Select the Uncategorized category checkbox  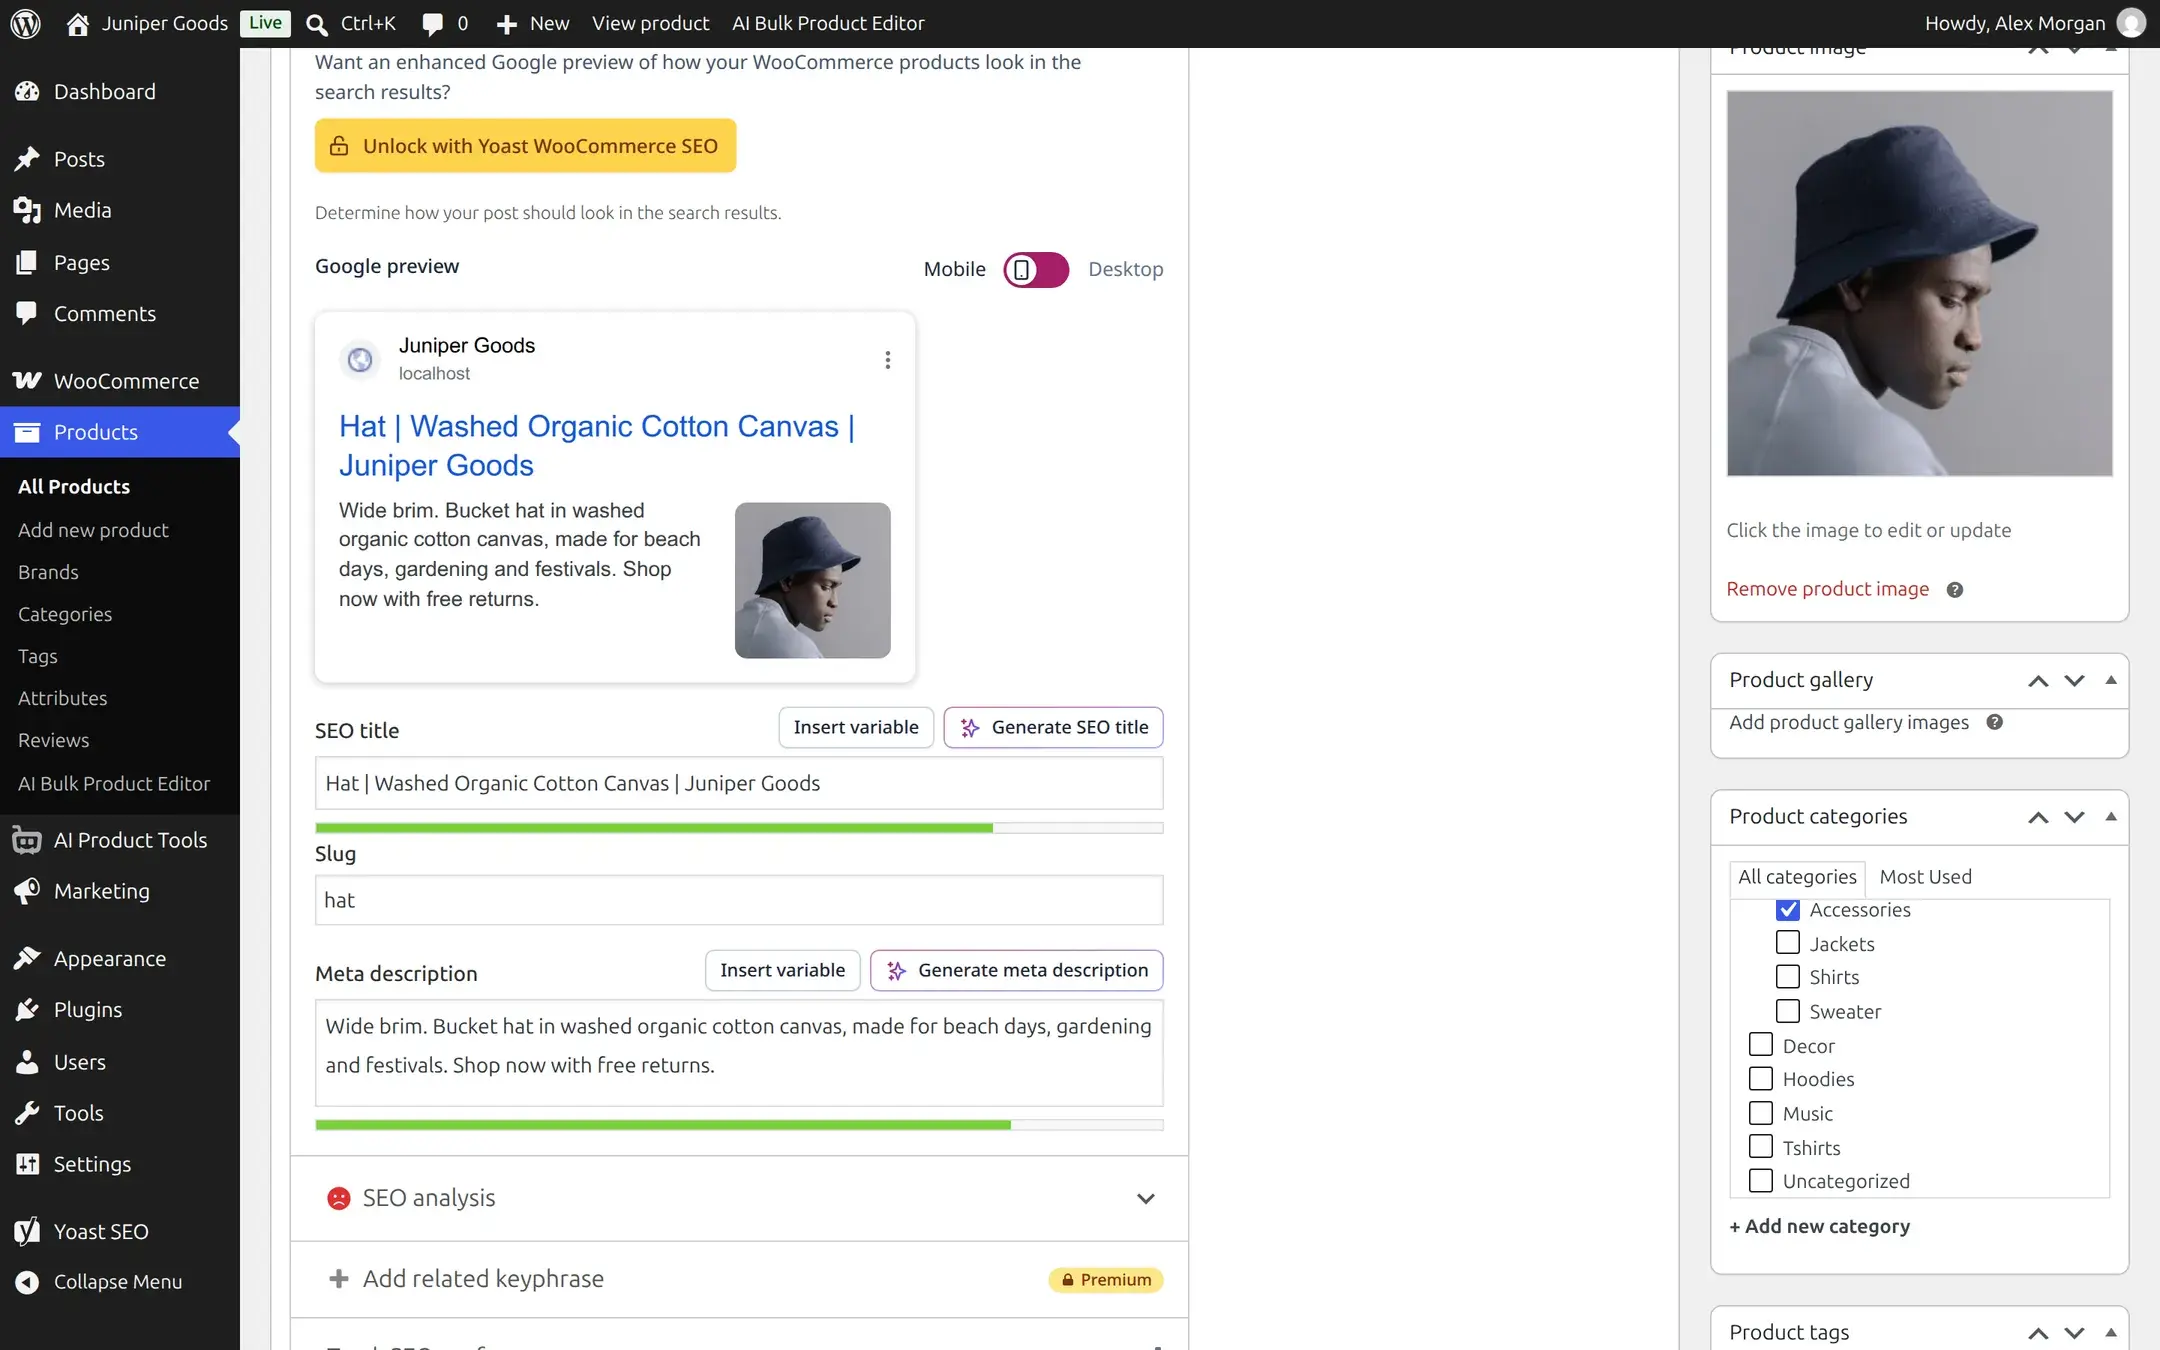(1760, 1181)
